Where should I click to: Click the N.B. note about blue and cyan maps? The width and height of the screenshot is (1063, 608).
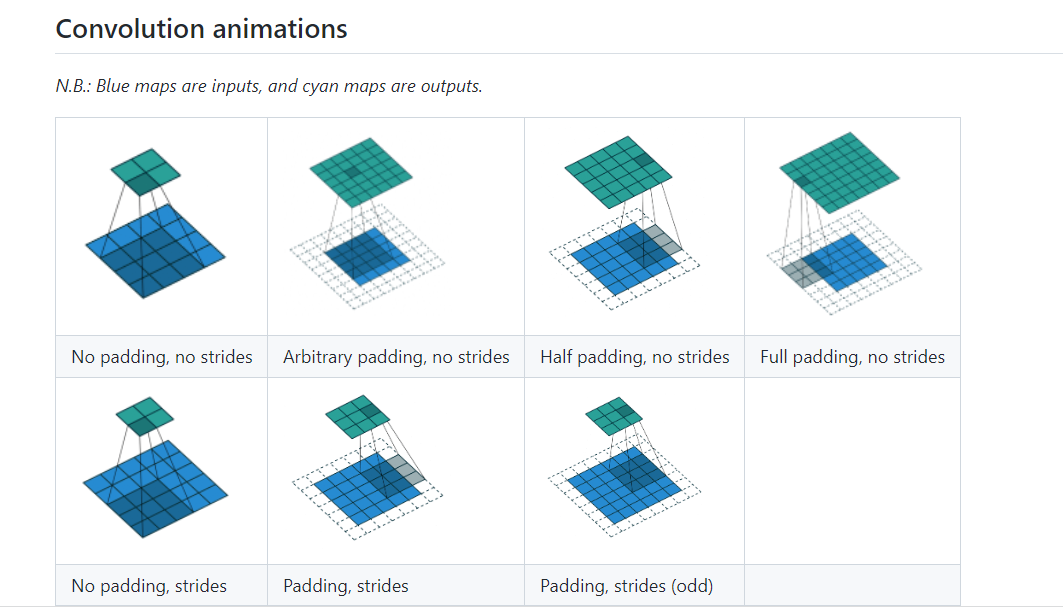pos(269,86)
